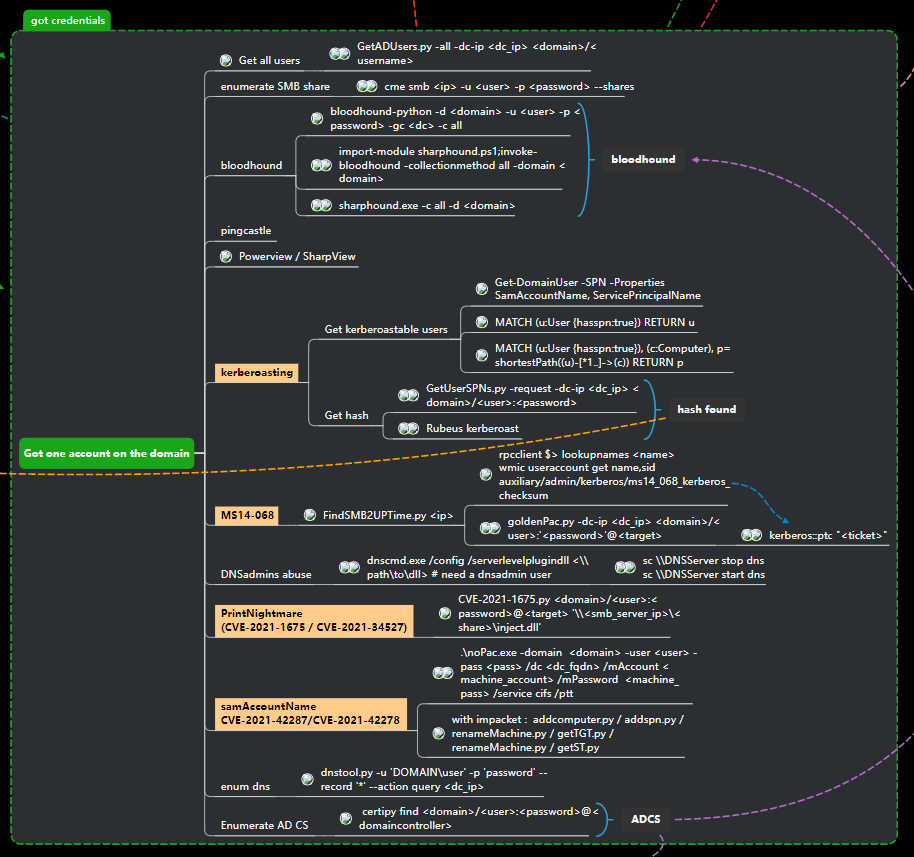Click the 'Rubeus kerberoast' text
914x857 pixels.
point(472,428)
